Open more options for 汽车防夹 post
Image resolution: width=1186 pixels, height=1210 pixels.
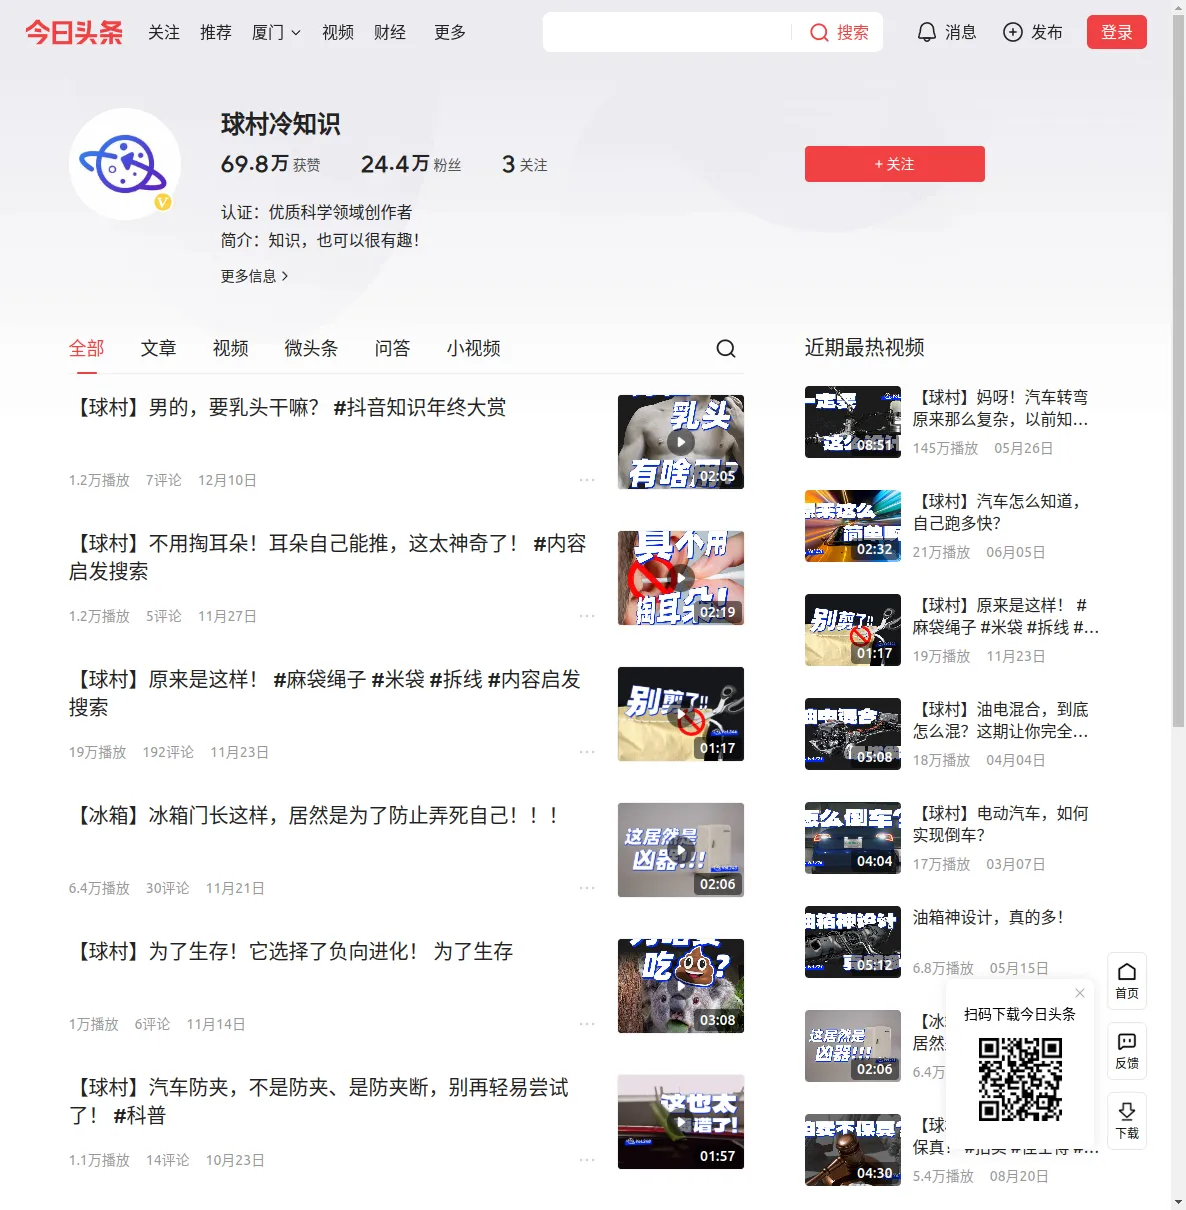(x=587, y=1160)
